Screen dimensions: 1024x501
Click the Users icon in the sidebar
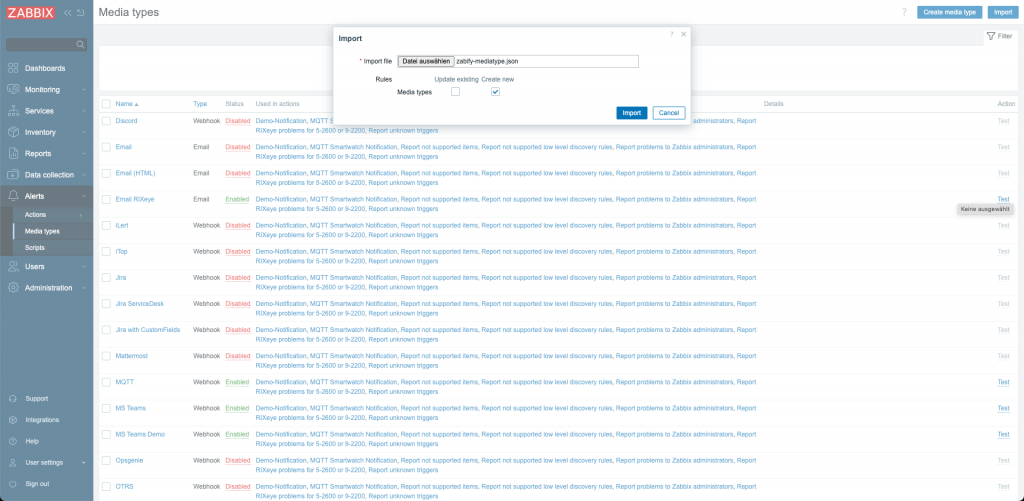(x=13, y=267)
